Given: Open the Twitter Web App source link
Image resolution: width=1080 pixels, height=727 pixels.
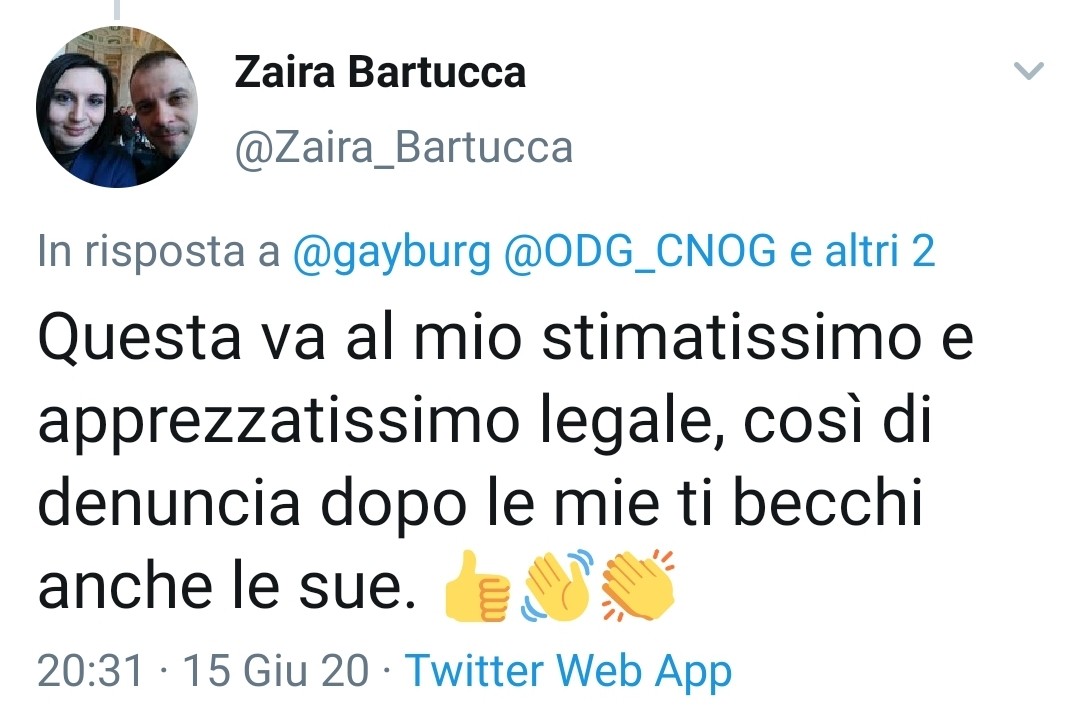Looking at the screenshot, I should tap(568, 672).
